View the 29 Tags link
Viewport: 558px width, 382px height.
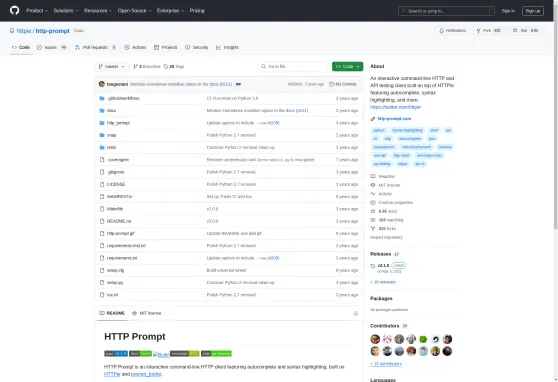coord(174,67)
